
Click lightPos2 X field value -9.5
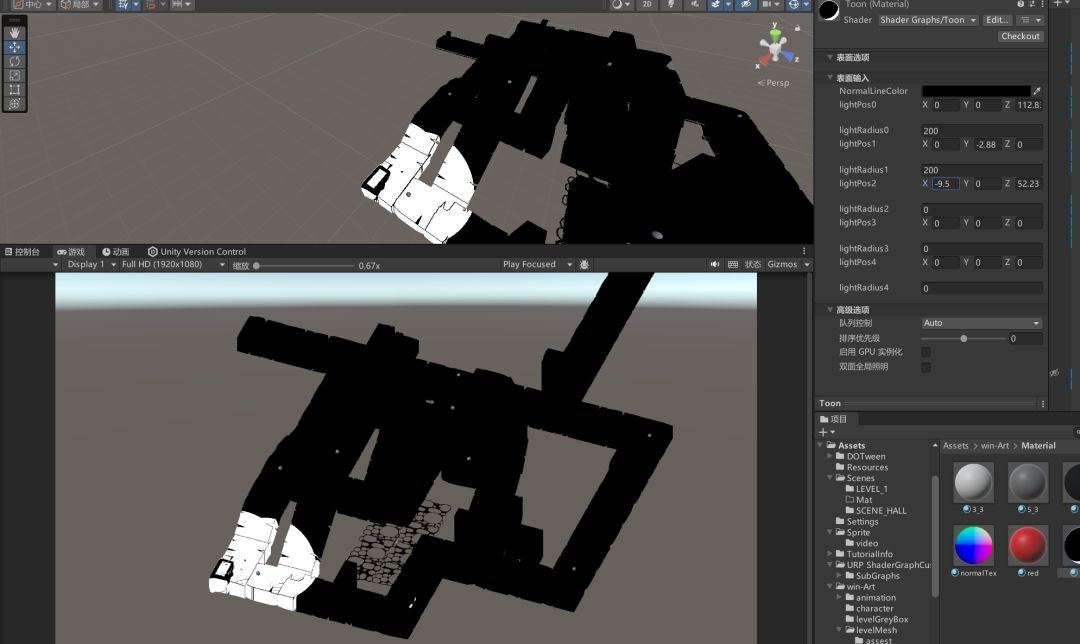coord(946,184)
